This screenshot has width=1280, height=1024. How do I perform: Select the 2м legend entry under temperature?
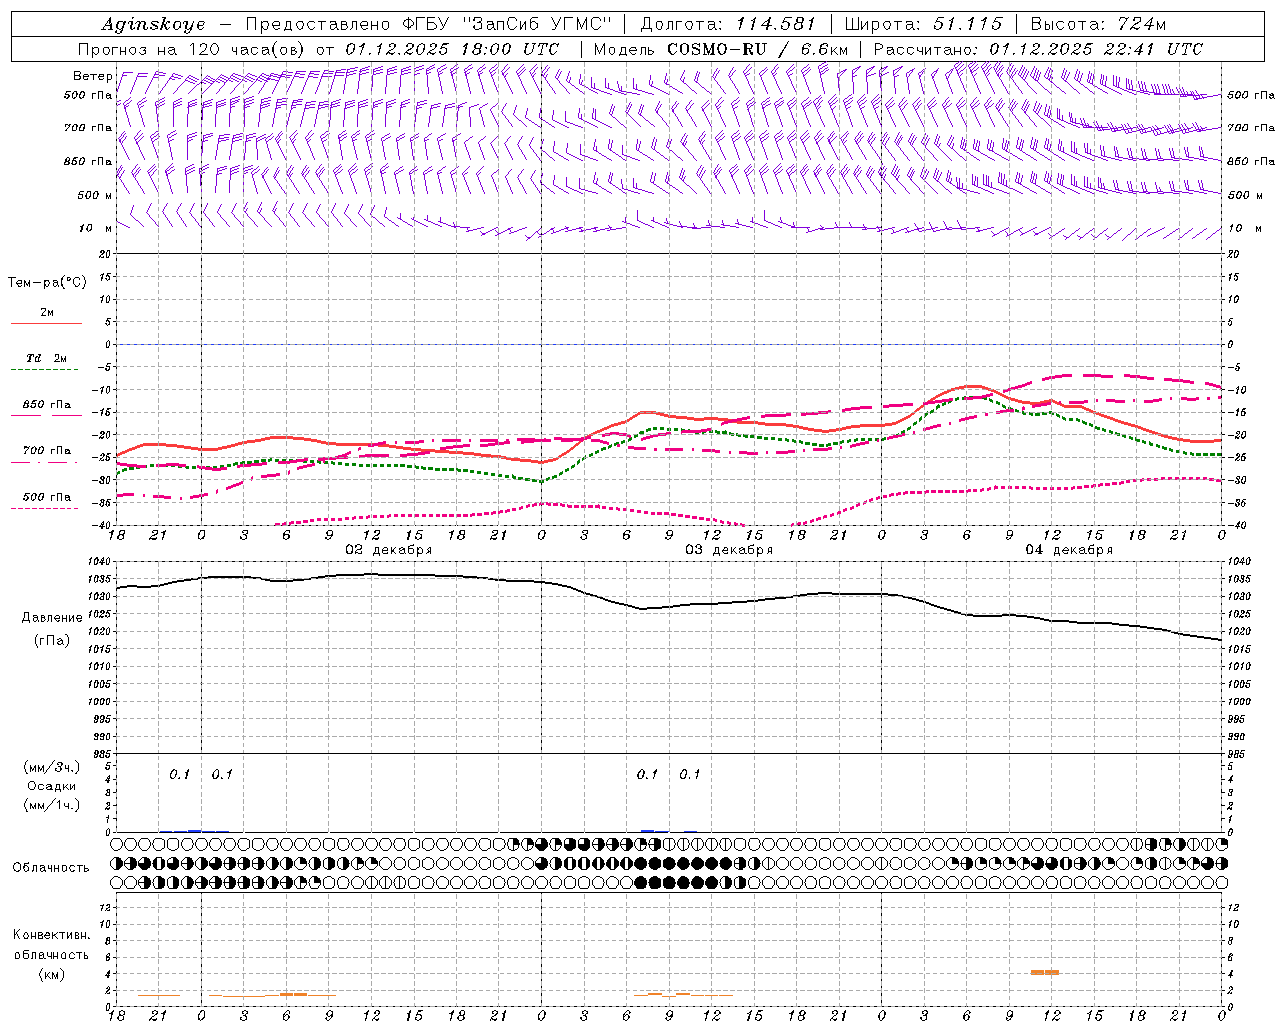click(x=47, y=312)
